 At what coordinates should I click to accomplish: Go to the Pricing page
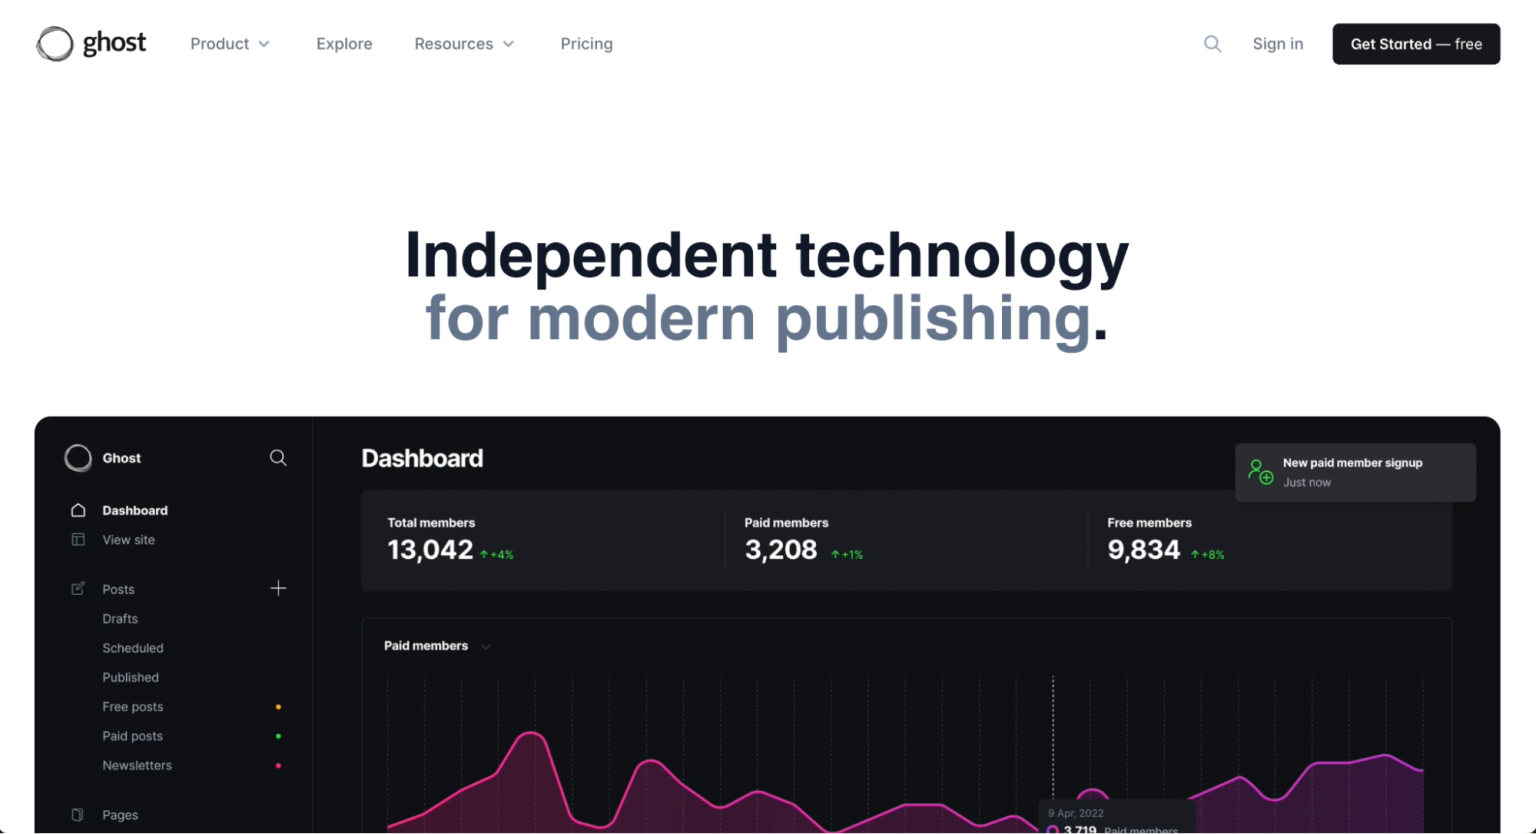[586, 44]
